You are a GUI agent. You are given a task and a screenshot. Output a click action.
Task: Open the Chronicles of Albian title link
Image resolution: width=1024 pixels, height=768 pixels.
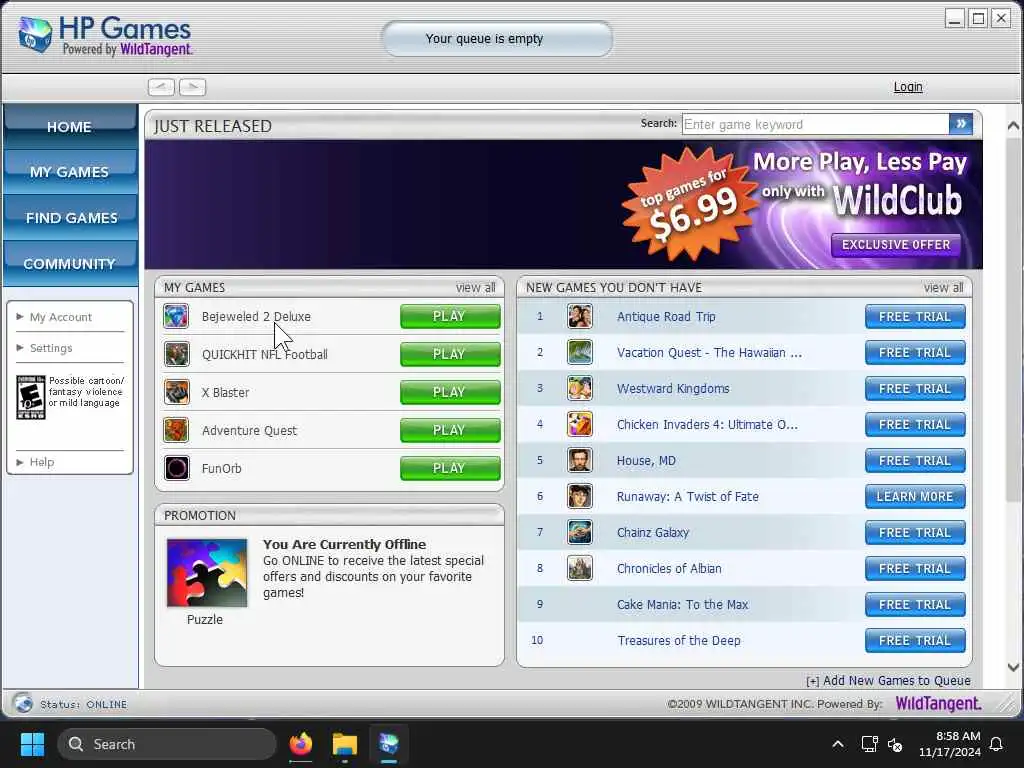669,568
